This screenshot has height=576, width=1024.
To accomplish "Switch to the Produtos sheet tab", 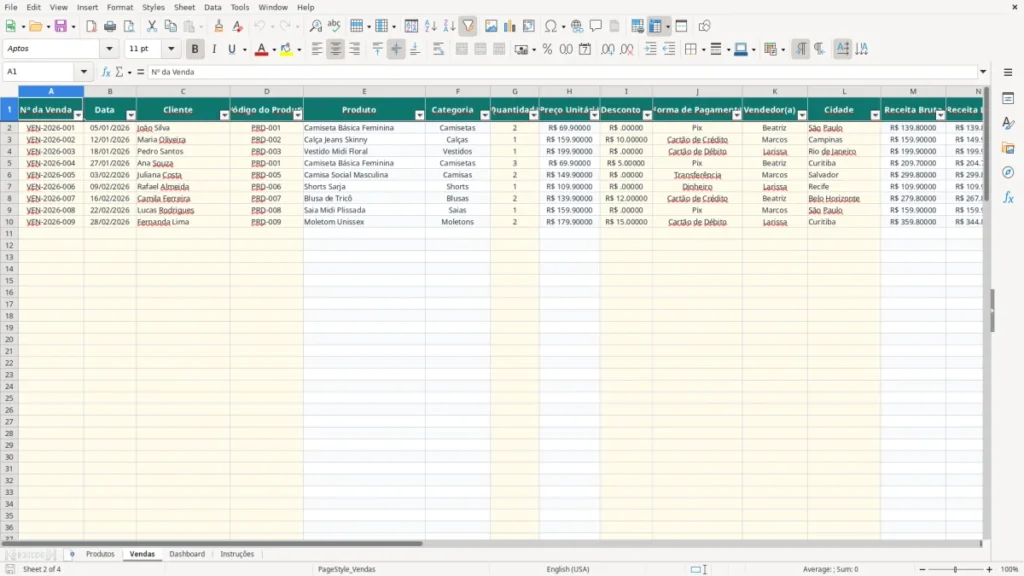I will (x=100, y=554).
